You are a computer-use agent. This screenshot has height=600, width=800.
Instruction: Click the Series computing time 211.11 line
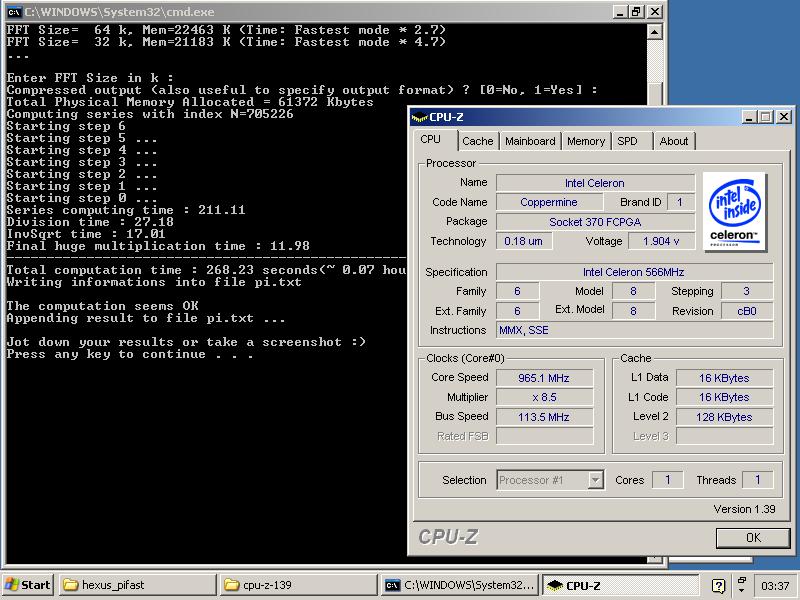(126, 210)
